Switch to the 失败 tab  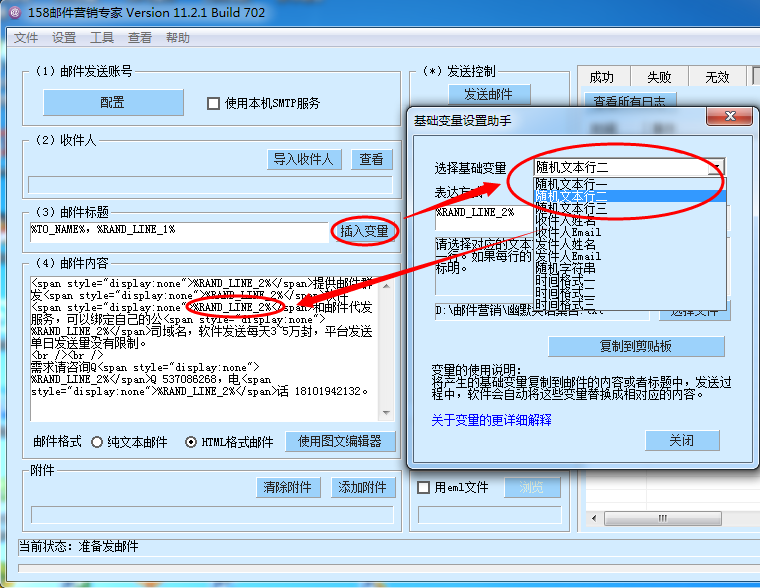coord(659,77)
